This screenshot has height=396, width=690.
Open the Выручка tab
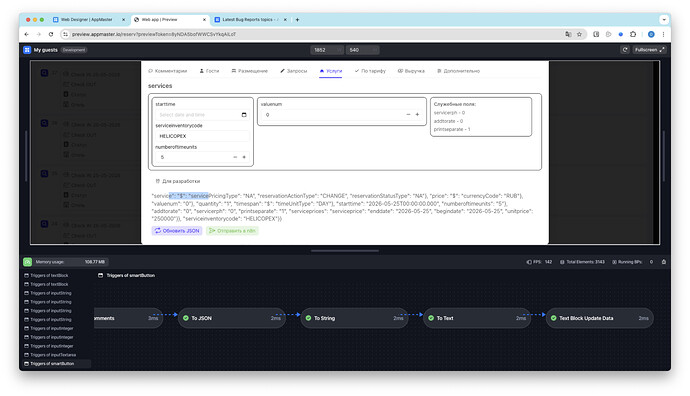411,71
